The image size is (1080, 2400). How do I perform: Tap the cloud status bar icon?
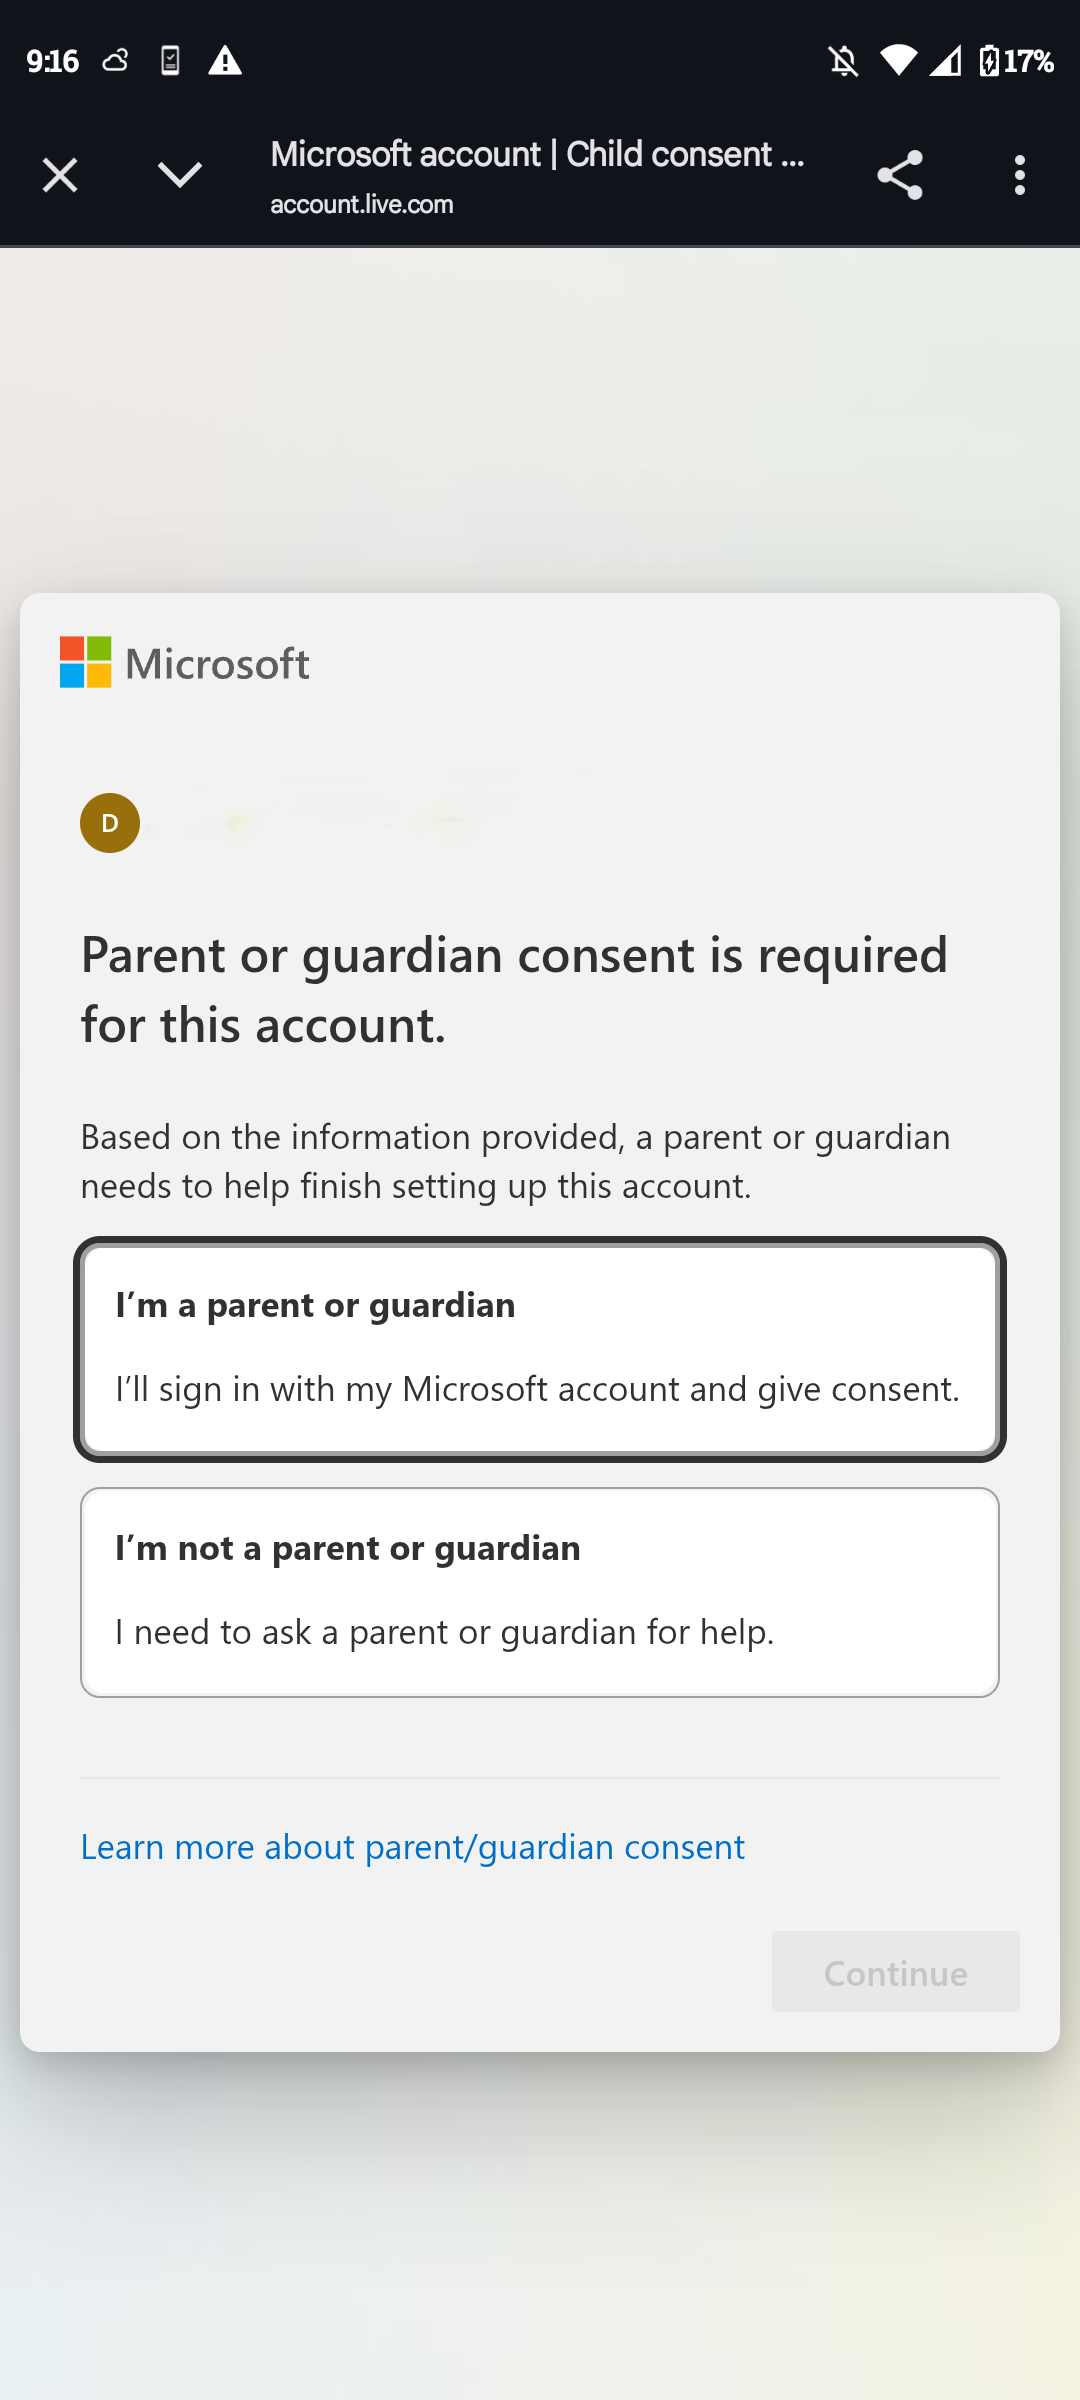[116, 61]
